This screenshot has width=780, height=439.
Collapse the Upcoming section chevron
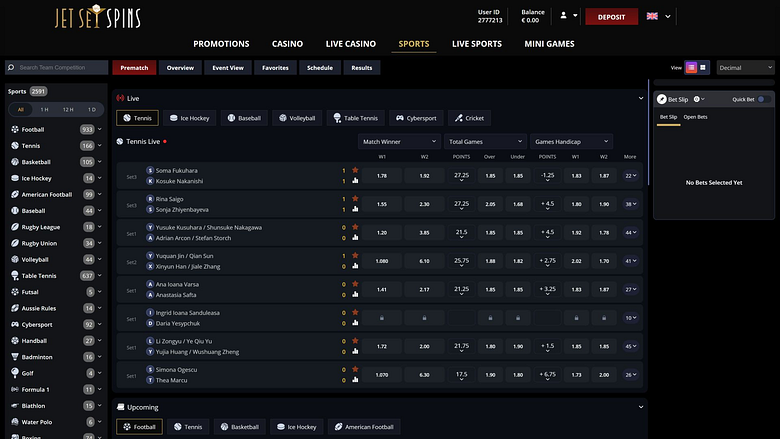click(x=641, y=407)
